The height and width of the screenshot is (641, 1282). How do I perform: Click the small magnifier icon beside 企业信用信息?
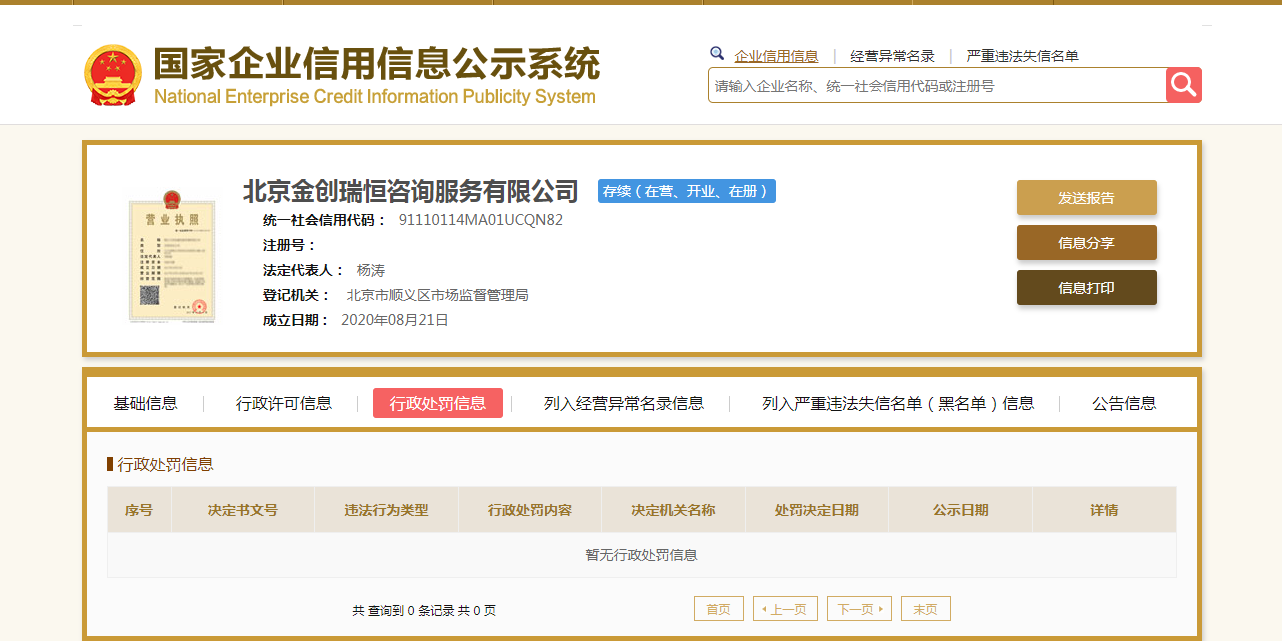(x=717, y=54)
